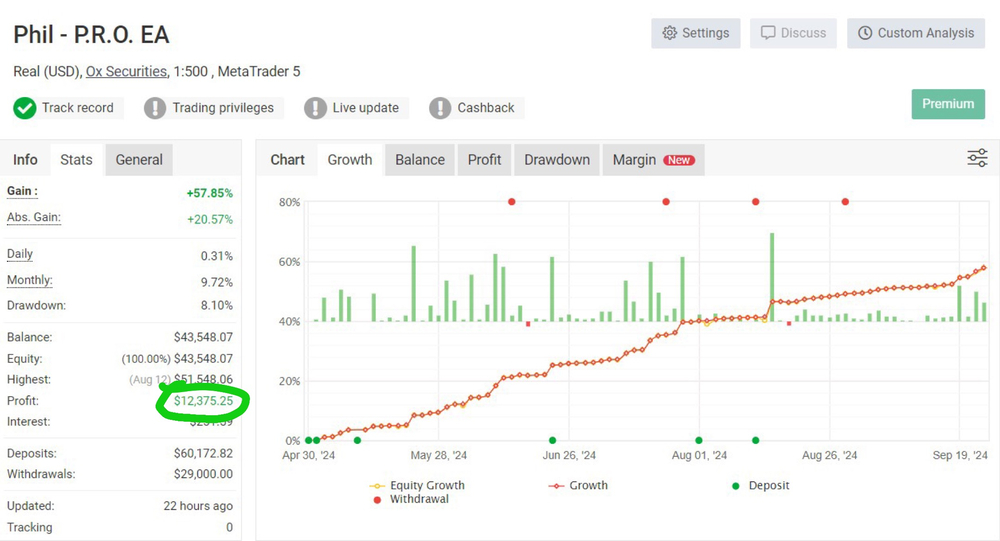Viewport: 1000px width, 541px height.
Task: Click the speech bubble icon in Discuss
Action: tap(768, 33)
